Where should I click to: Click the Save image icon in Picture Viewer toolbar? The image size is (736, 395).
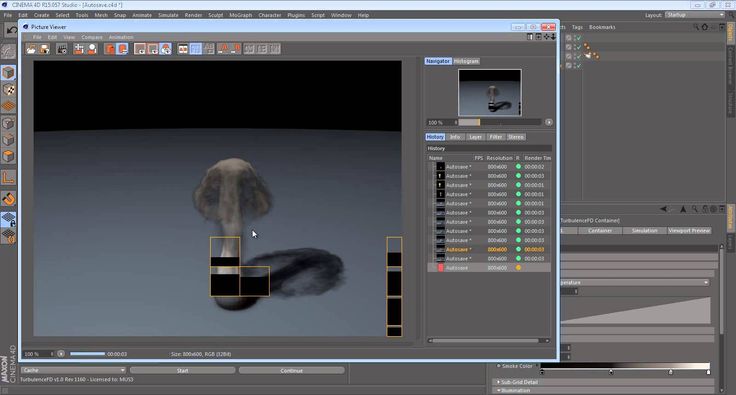click(x=44, y=49)
